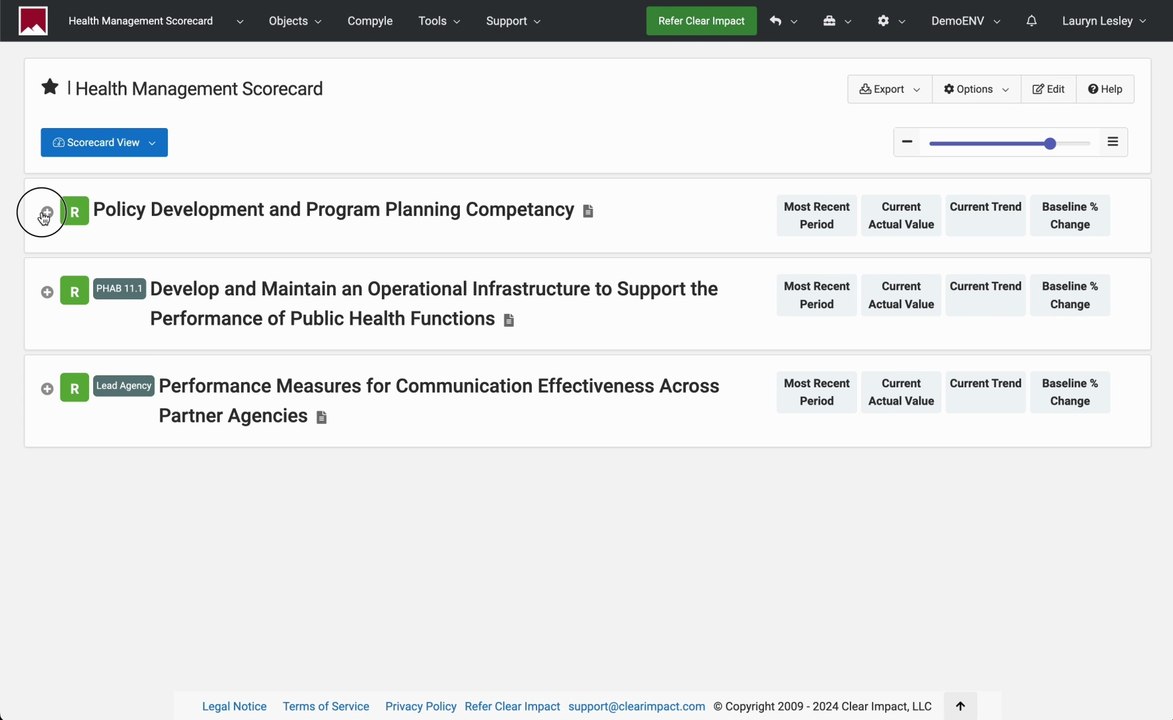Image resolution: width=1173 pixels, height=720 pixels.
Task: Click the hamburger list view icon
Action: [1113, 141]
